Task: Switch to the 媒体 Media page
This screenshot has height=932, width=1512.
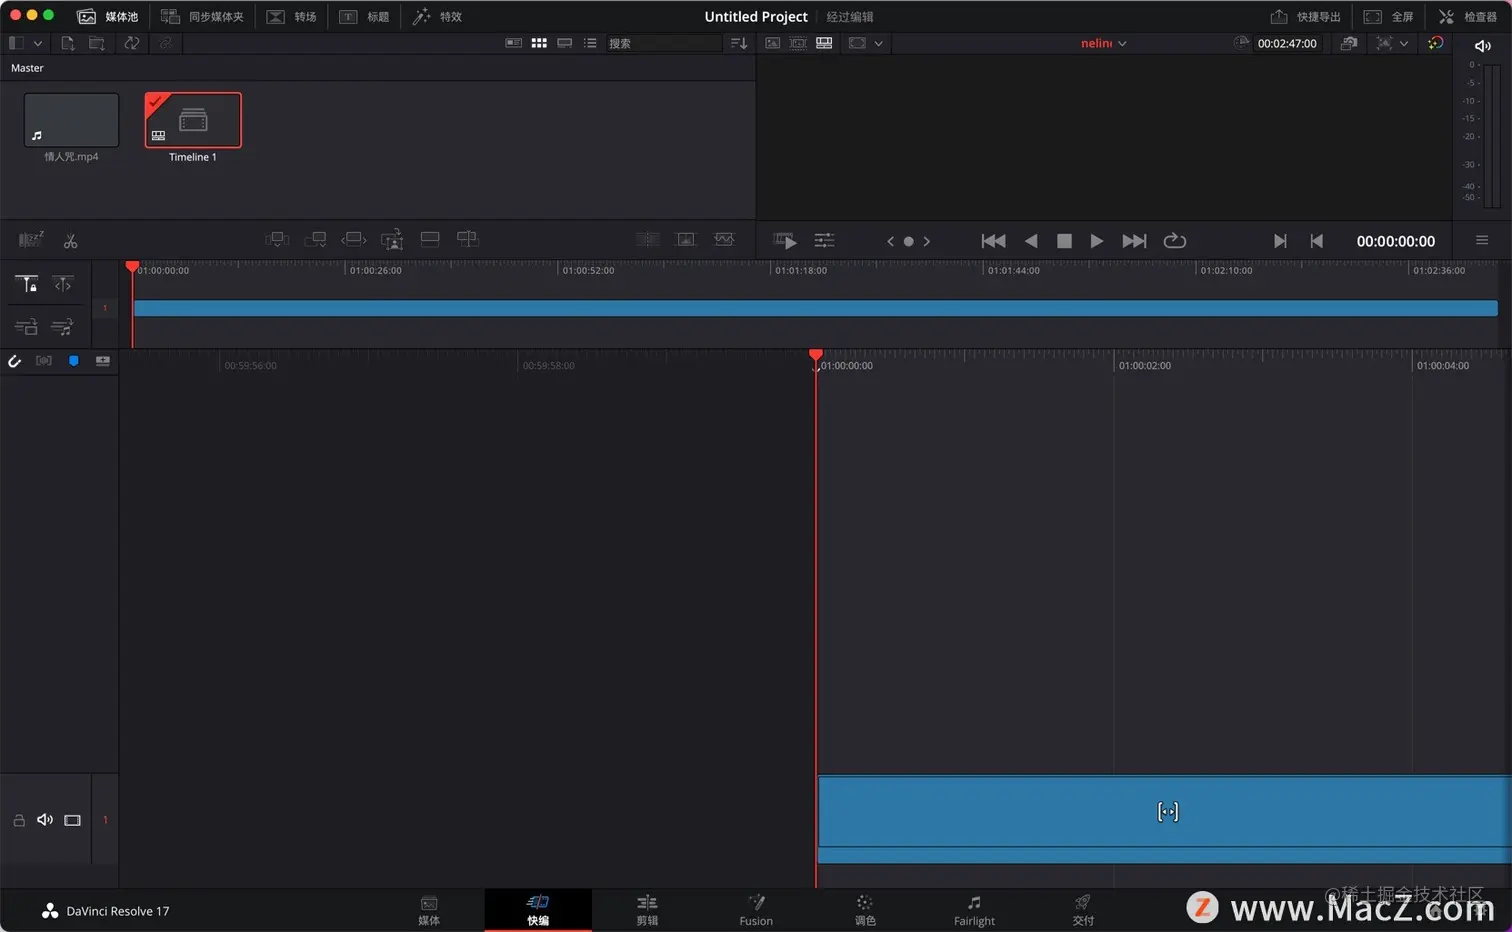Action: (429, 910)
